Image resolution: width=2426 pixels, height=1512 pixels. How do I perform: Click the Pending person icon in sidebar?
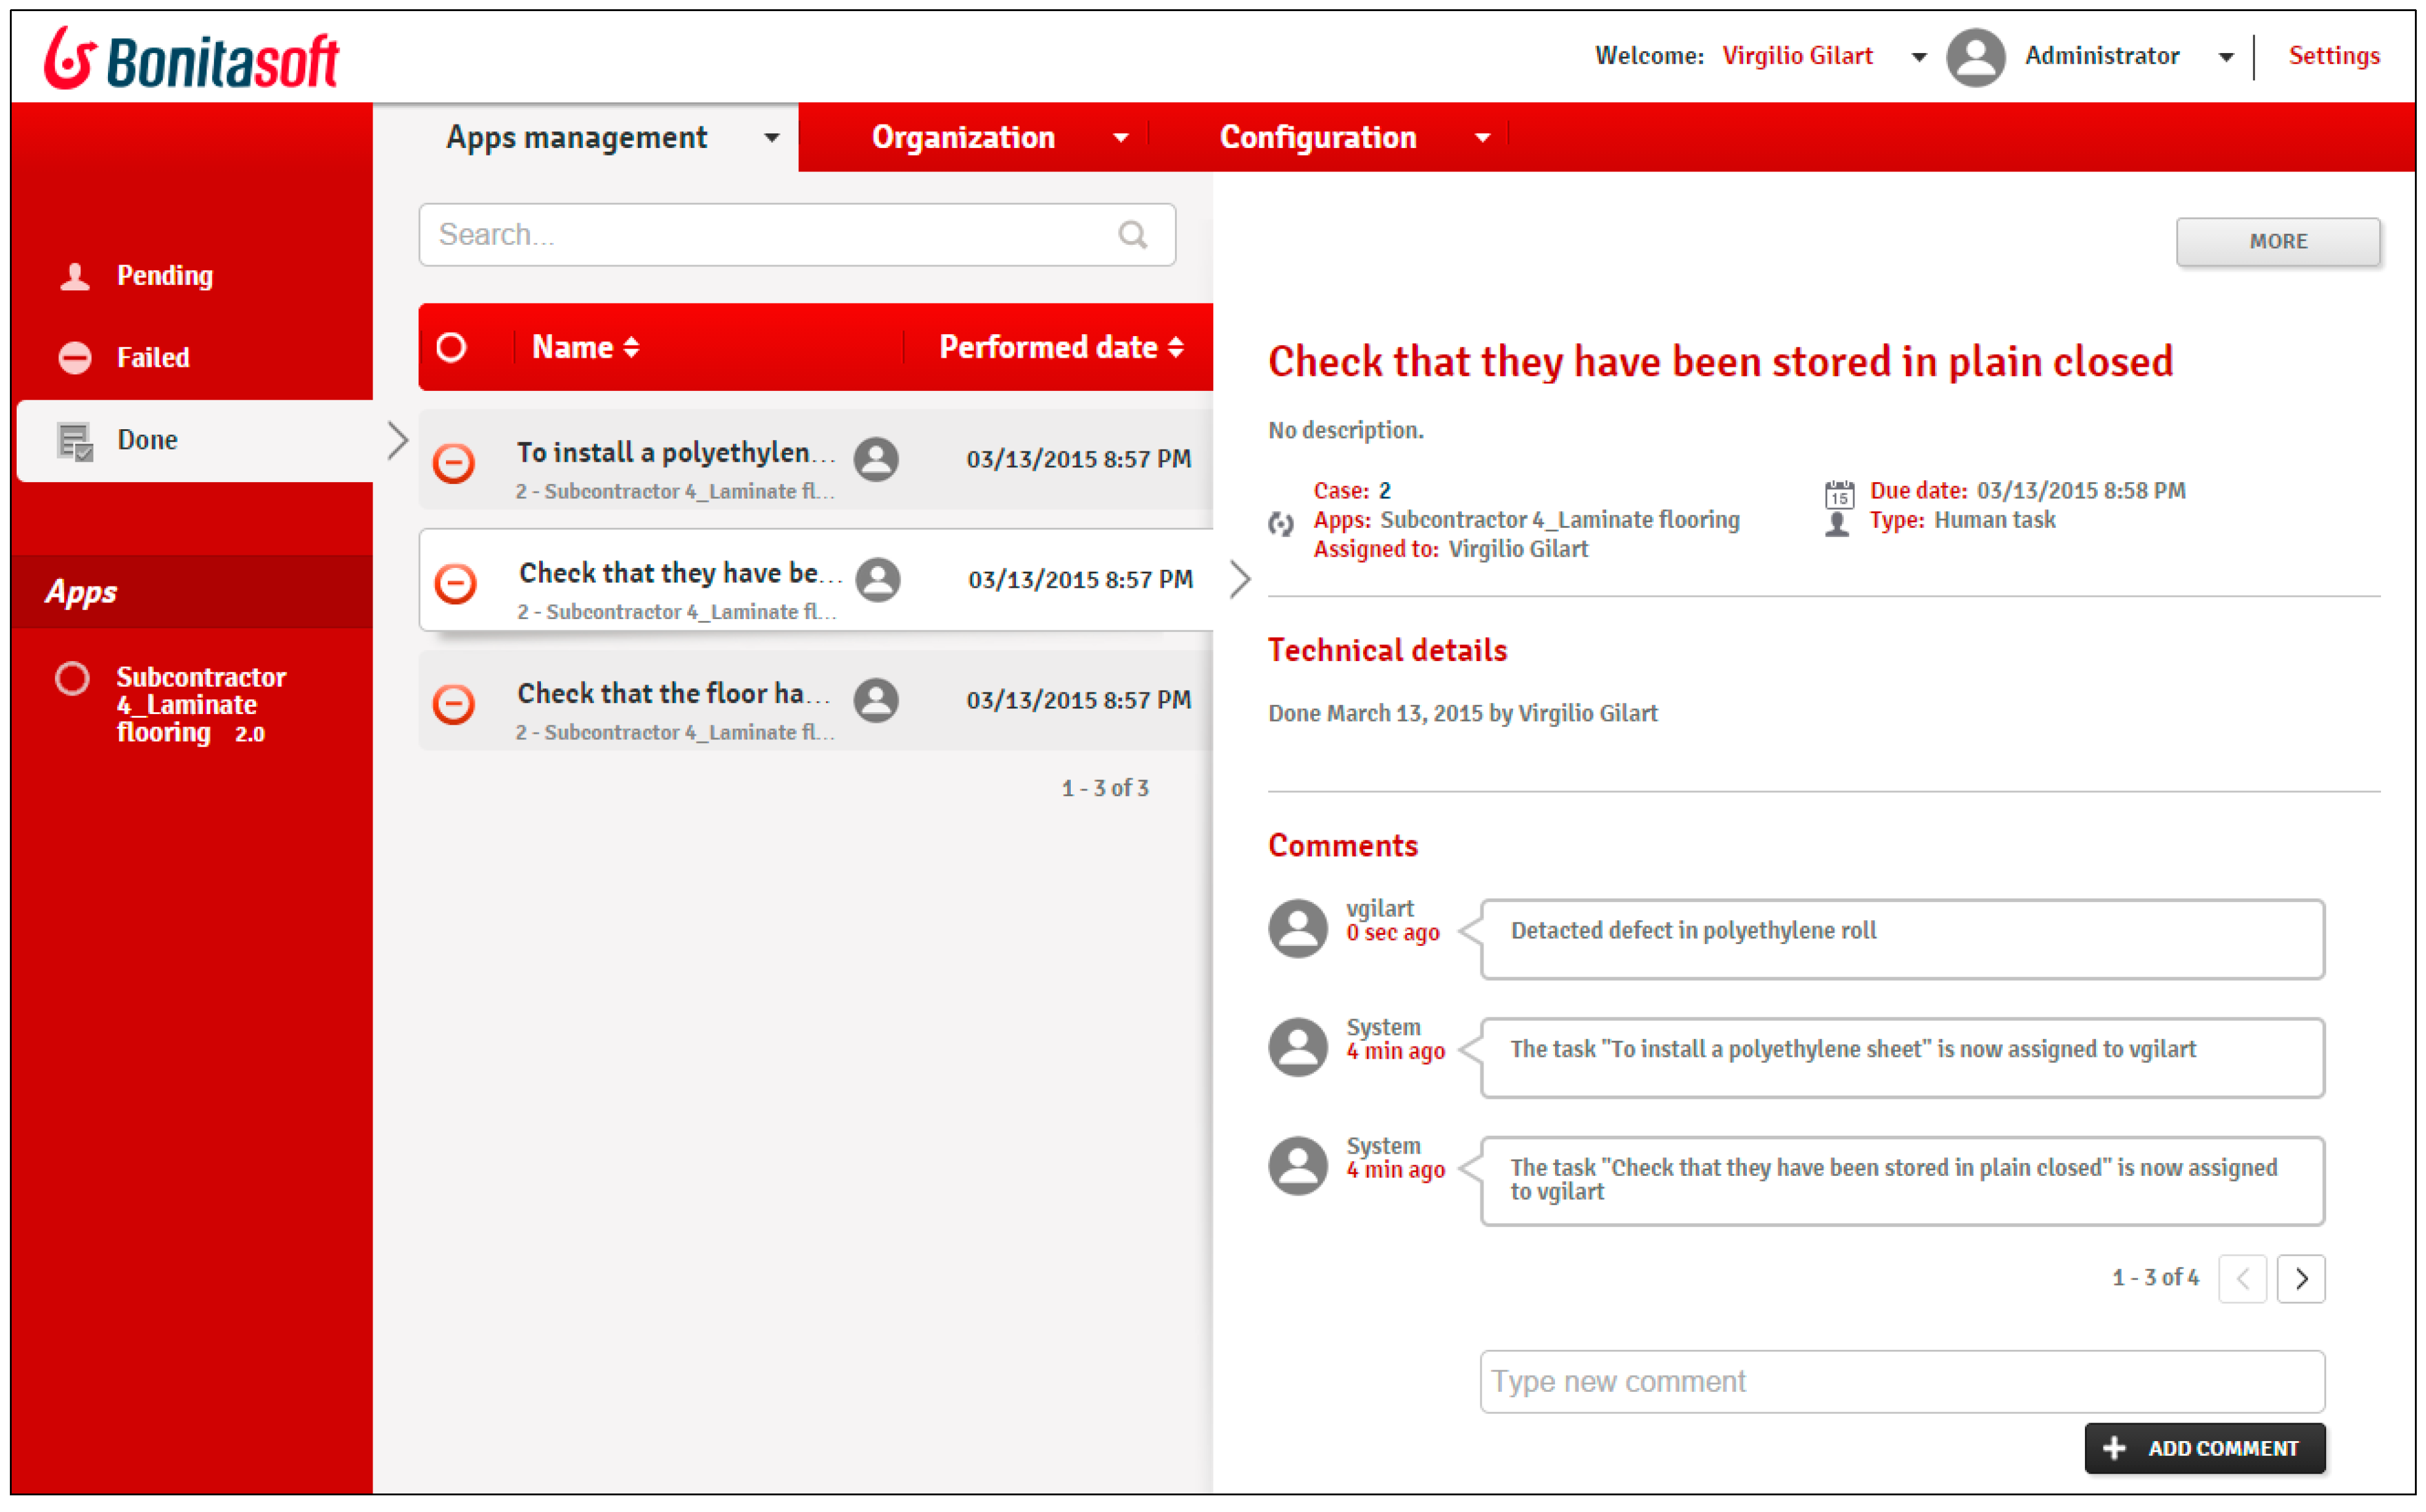point(75,276)
